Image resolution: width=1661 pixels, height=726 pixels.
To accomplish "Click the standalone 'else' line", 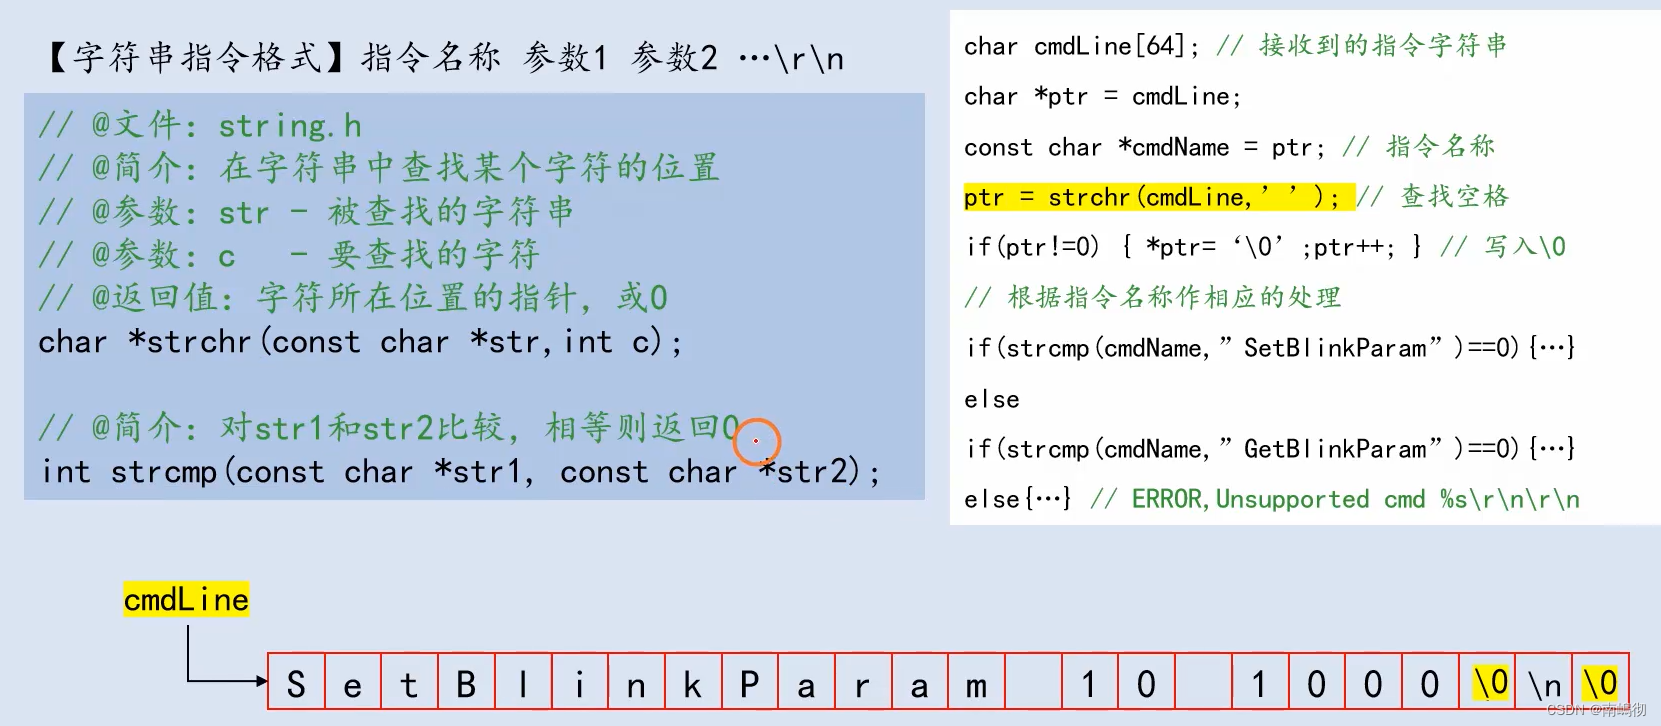I will [x=992, y=399].
